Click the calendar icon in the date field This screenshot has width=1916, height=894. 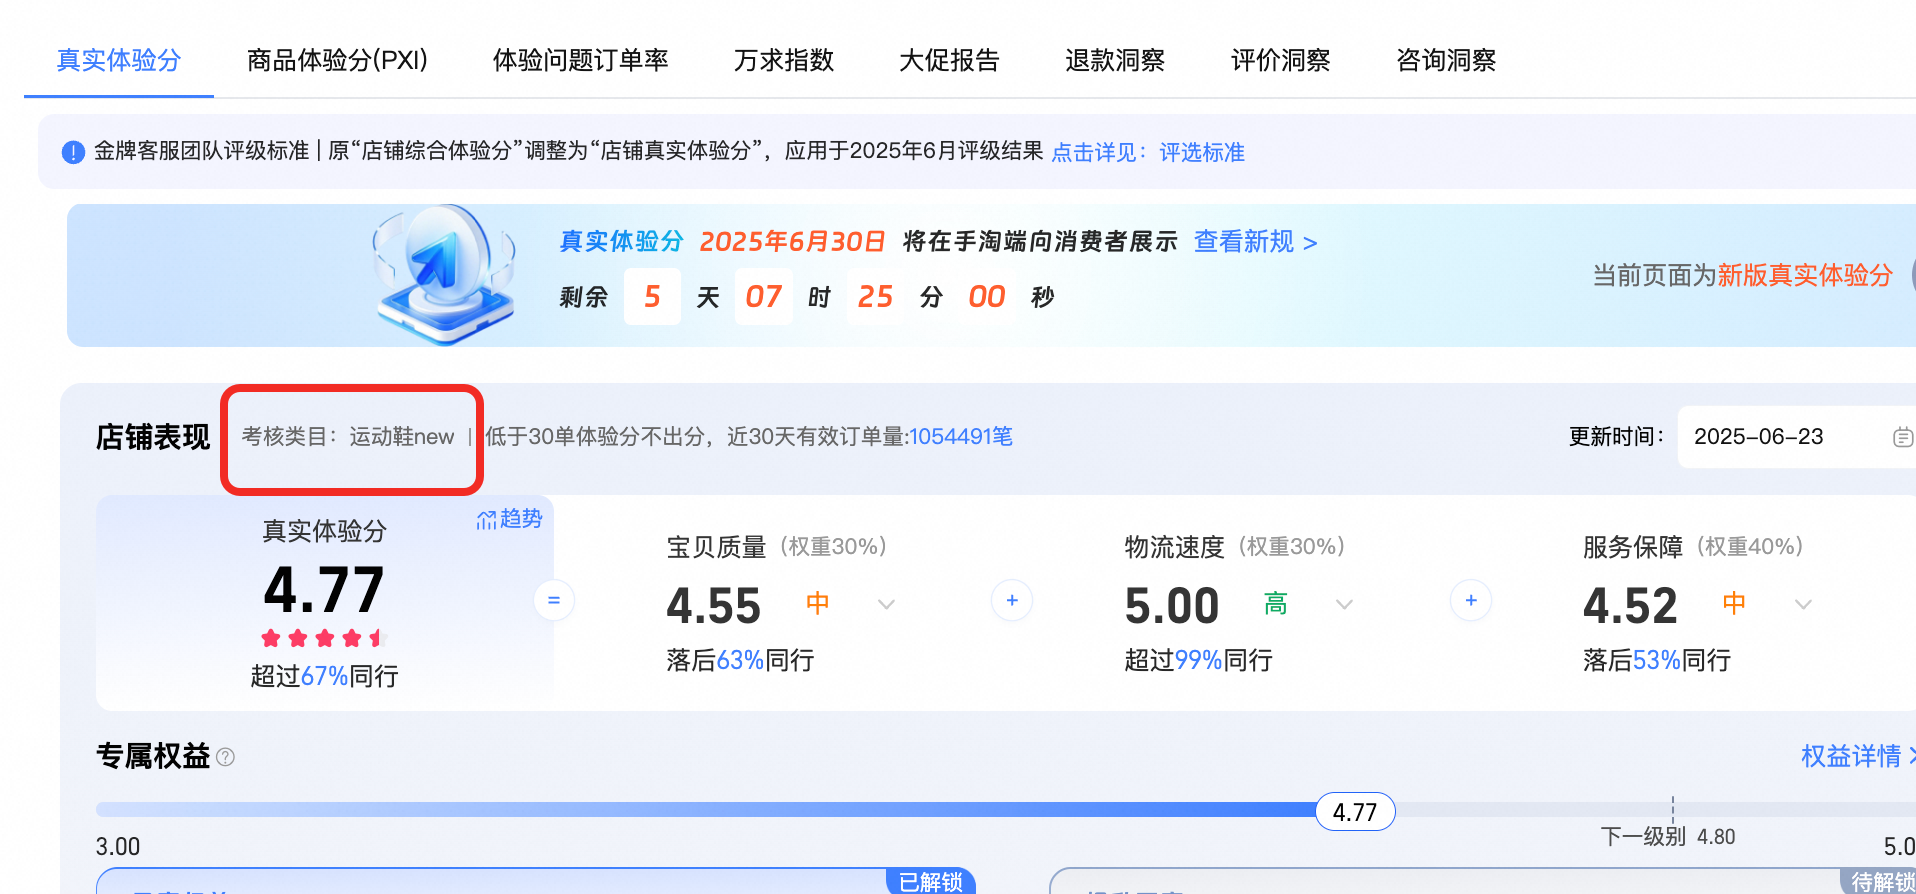(x=1903, y=437)
